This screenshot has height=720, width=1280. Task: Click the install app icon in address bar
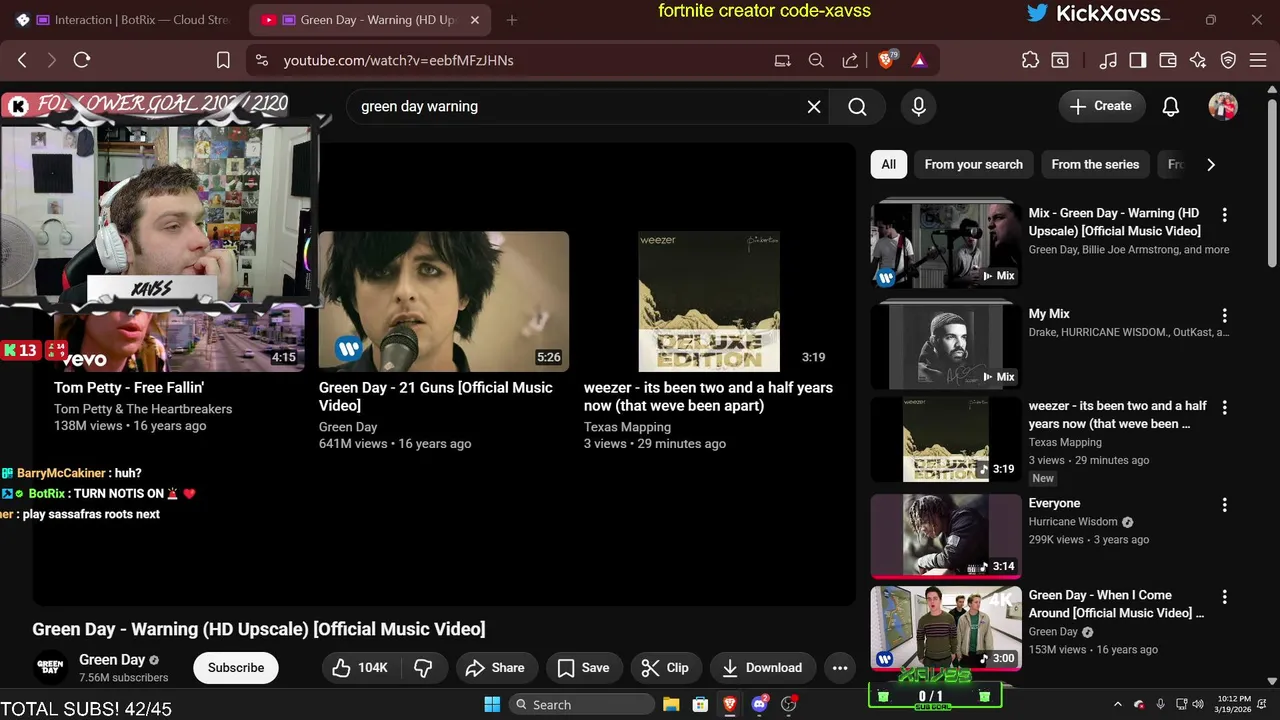coord(783,60)
